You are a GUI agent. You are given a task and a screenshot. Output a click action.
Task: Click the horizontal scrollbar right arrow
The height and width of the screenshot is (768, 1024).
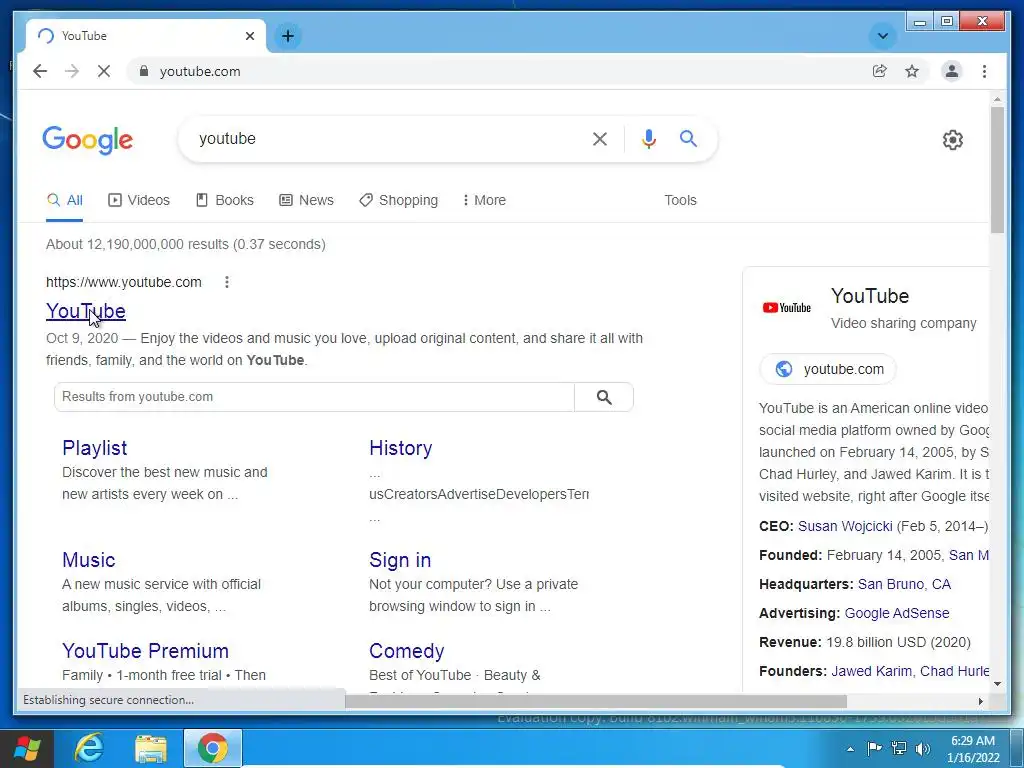[980, 701]
